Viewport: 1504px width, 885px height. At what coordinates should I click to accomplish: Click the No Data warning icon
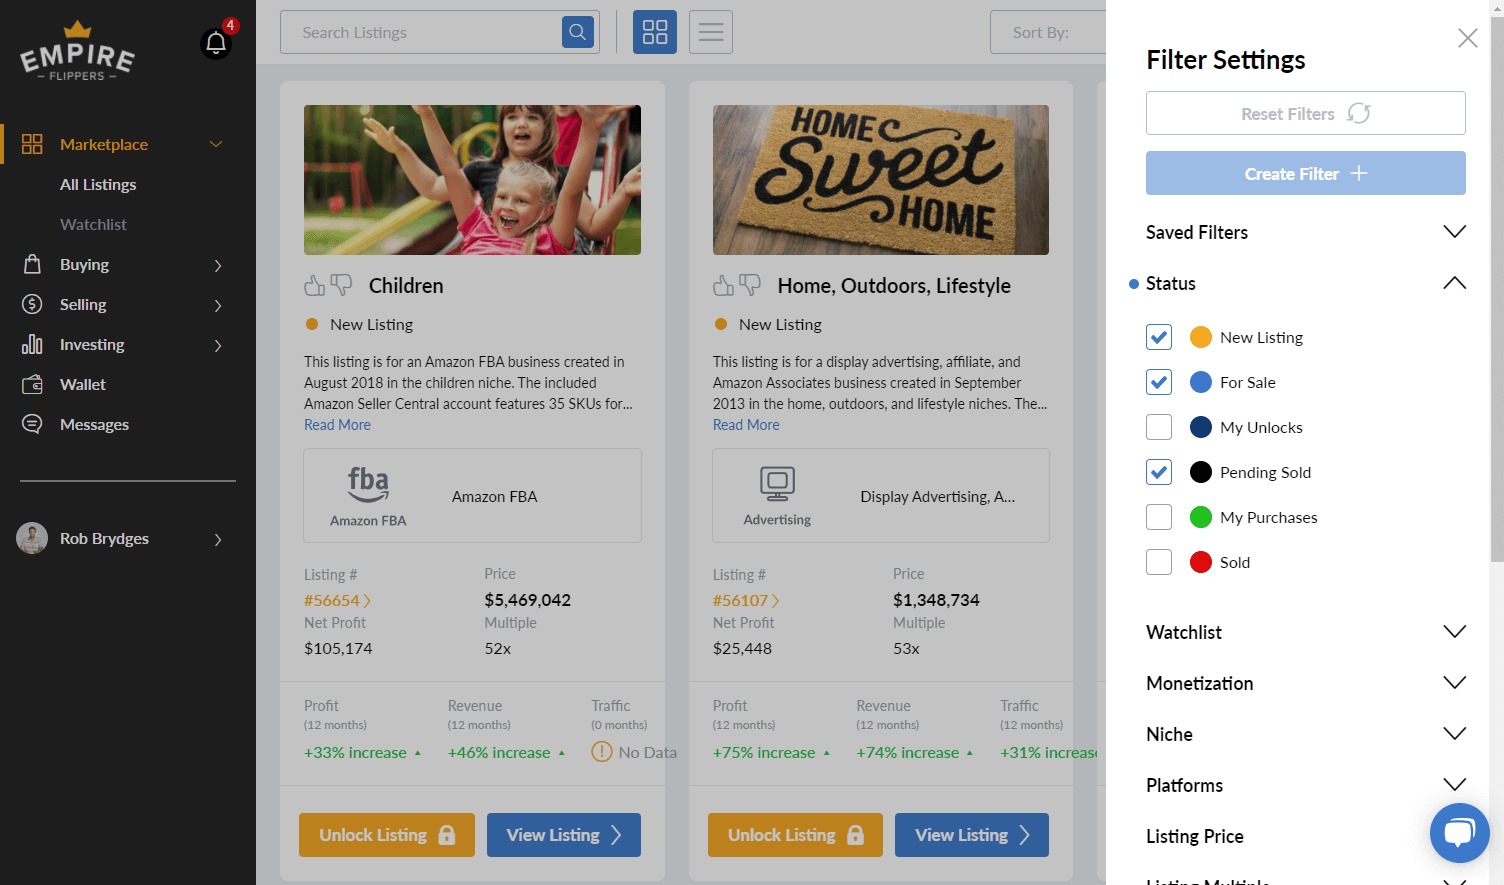click(x=602, y=752)
